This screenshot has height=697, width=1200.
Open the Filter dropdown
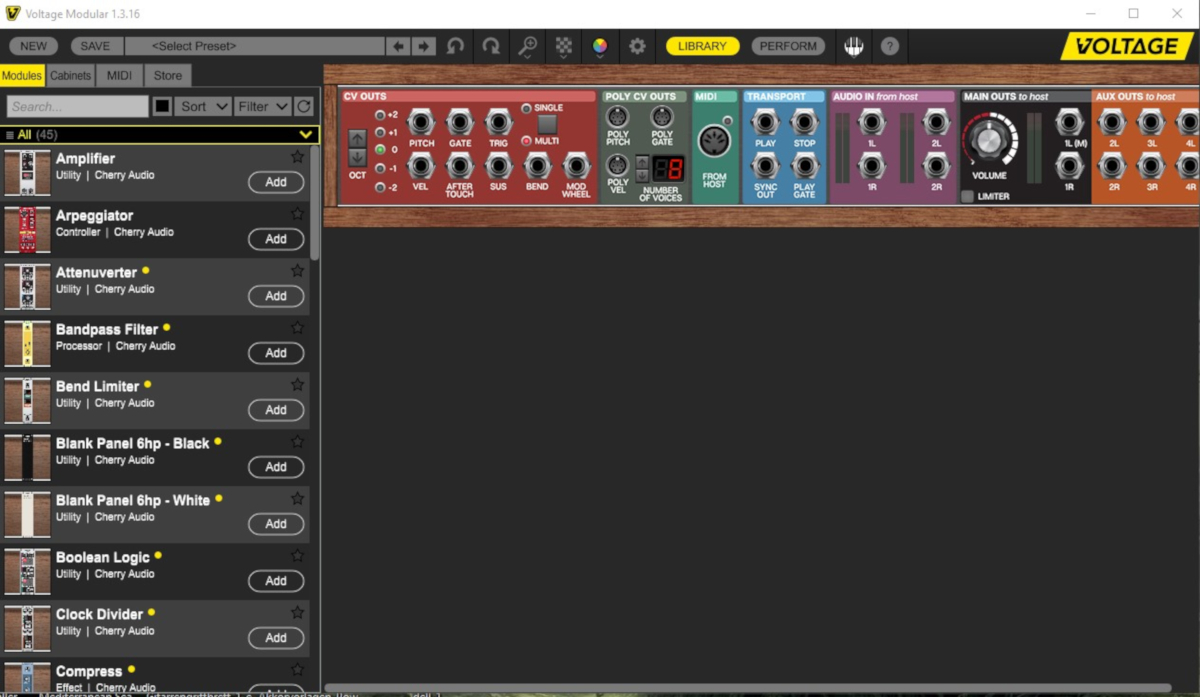pos(263,106)
